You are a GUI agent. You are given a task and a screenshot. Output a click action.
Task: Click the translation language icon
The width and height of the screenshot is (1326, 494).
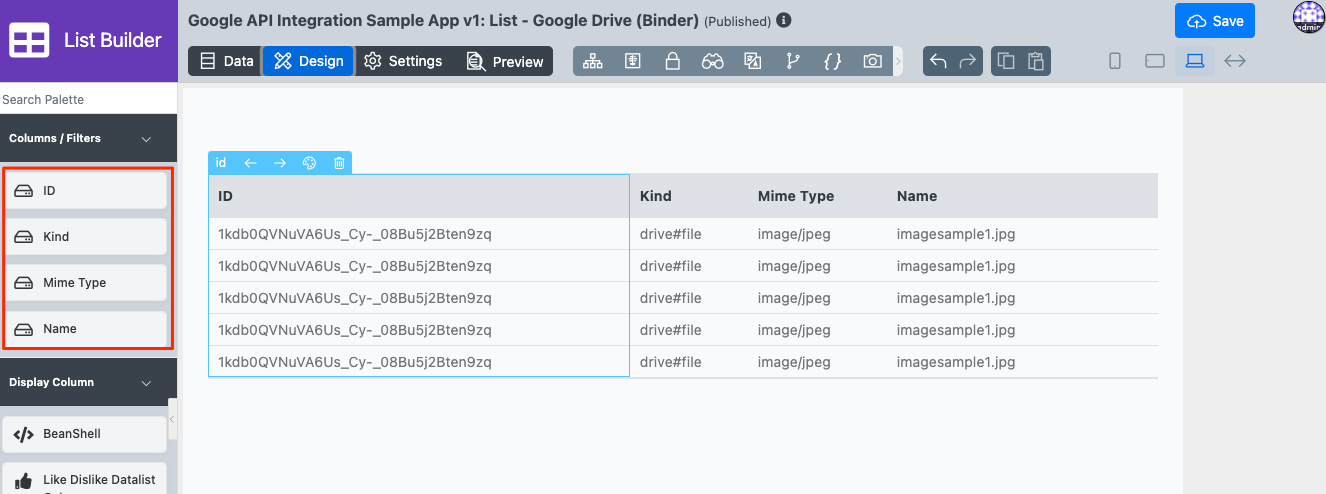[x=753, y=61]
